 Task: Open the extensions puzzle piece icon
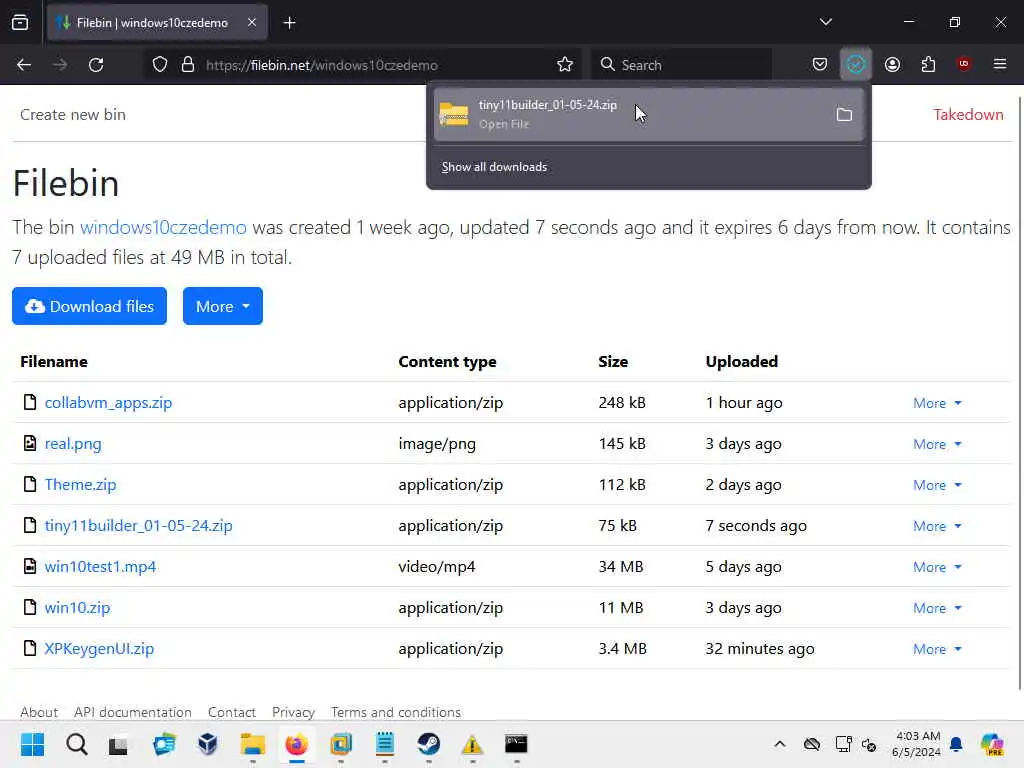(x=928, y=65)
